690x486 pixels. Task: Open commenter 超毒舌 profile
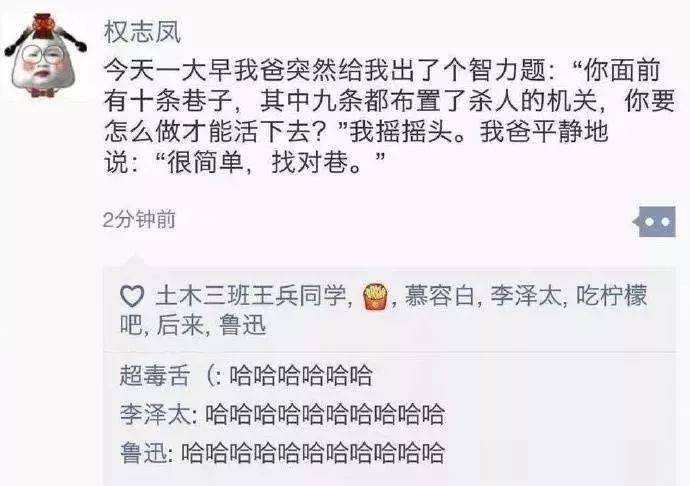[154, 376]
